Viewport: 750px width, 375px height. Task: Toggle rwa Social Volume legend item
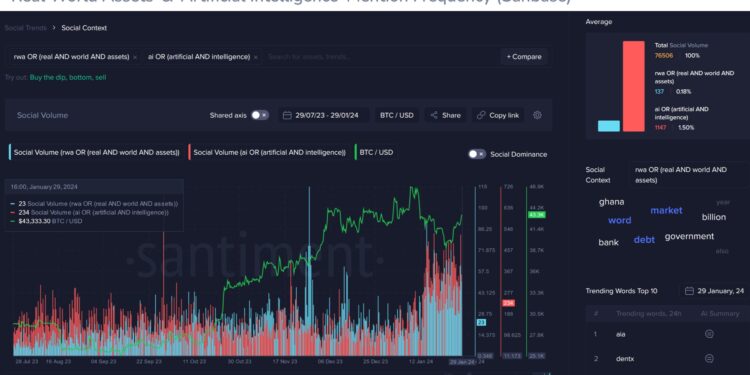[x=95, y=152]
